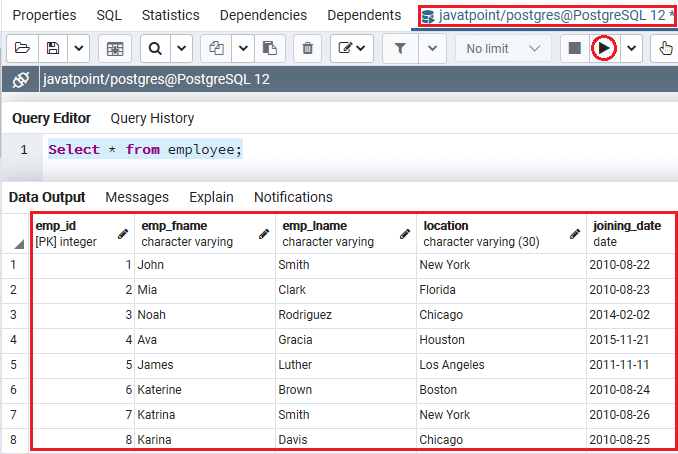Open the Statistics tab

coord(170,15)
